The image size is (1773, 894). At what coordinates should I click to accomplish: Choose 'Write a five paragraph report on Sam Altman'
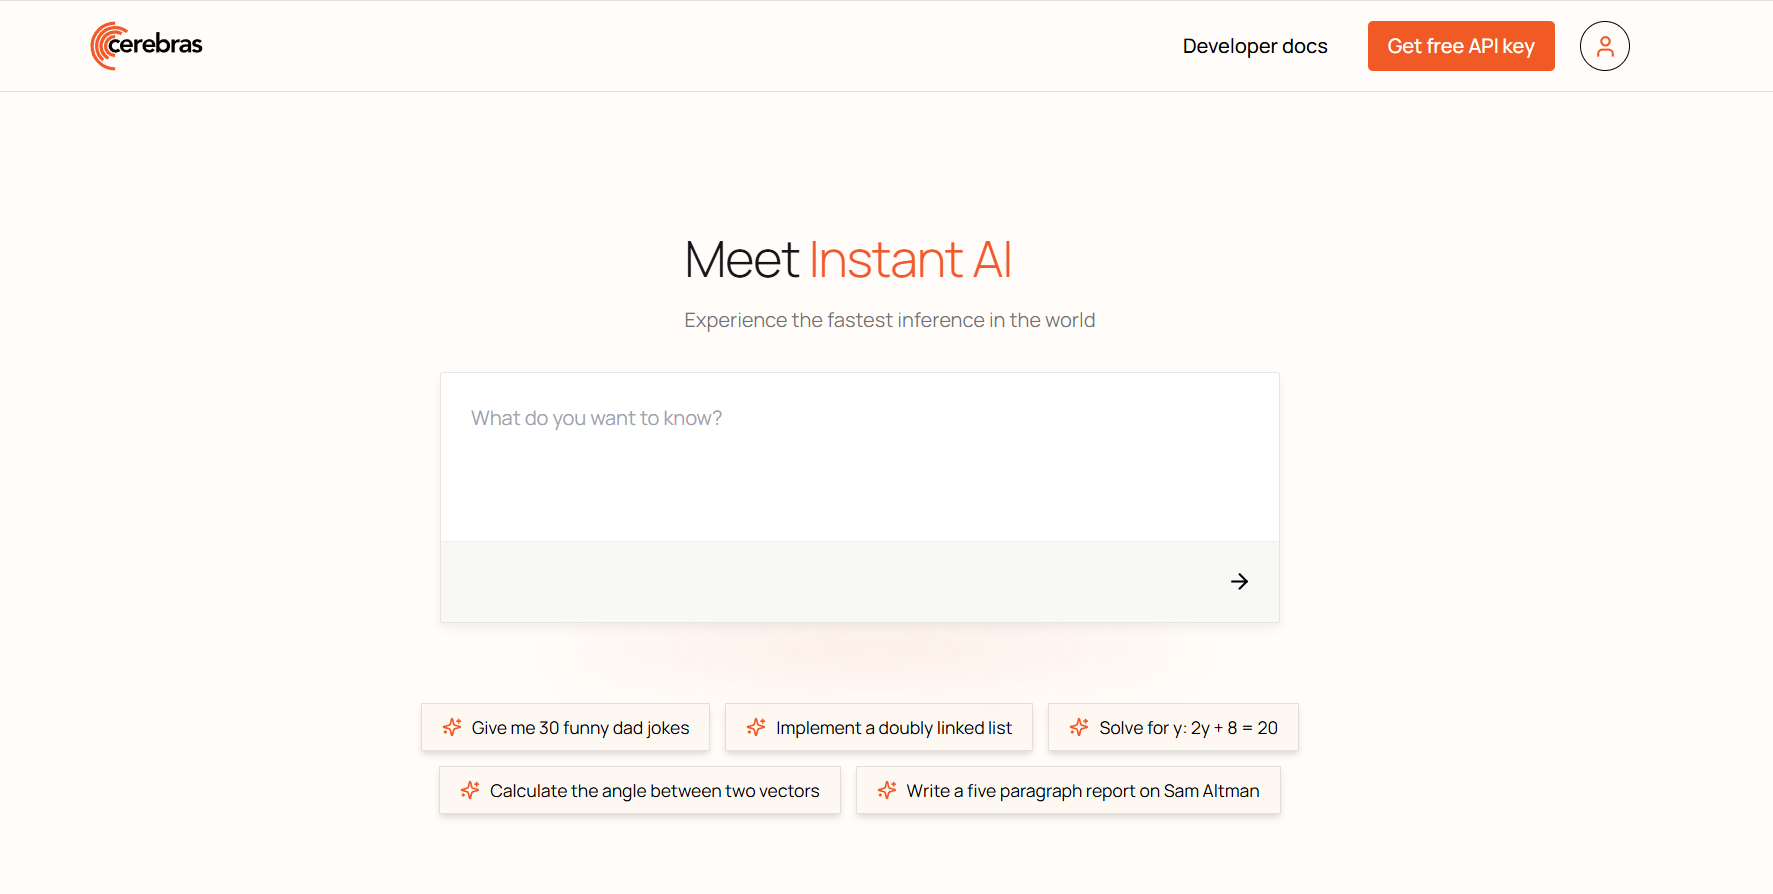[x=1068, y=790]
